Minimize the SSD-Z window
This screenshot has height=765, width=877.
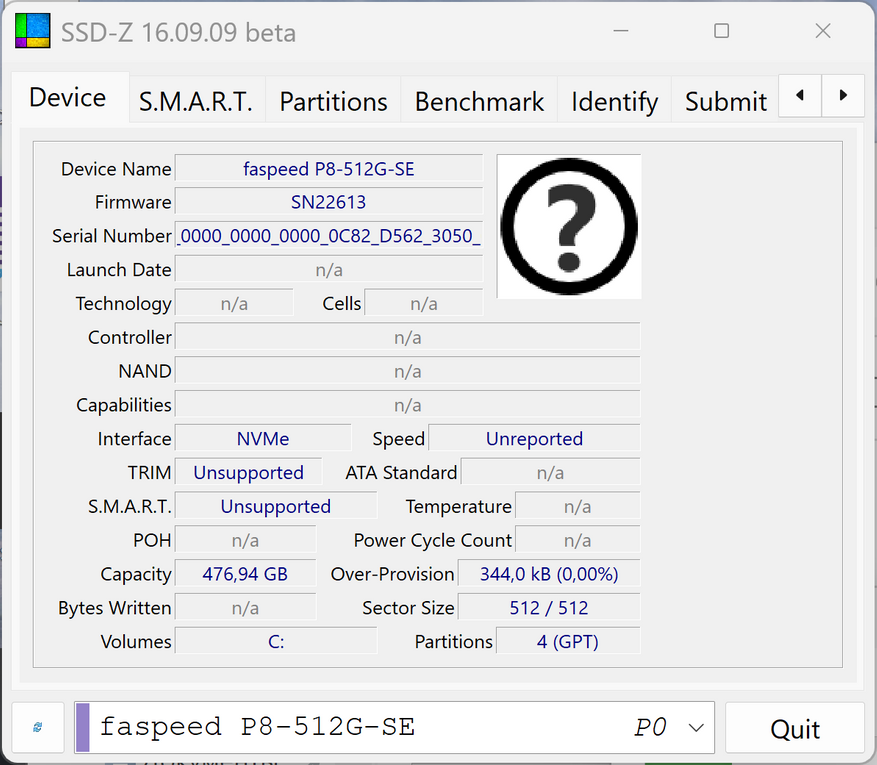621,31
